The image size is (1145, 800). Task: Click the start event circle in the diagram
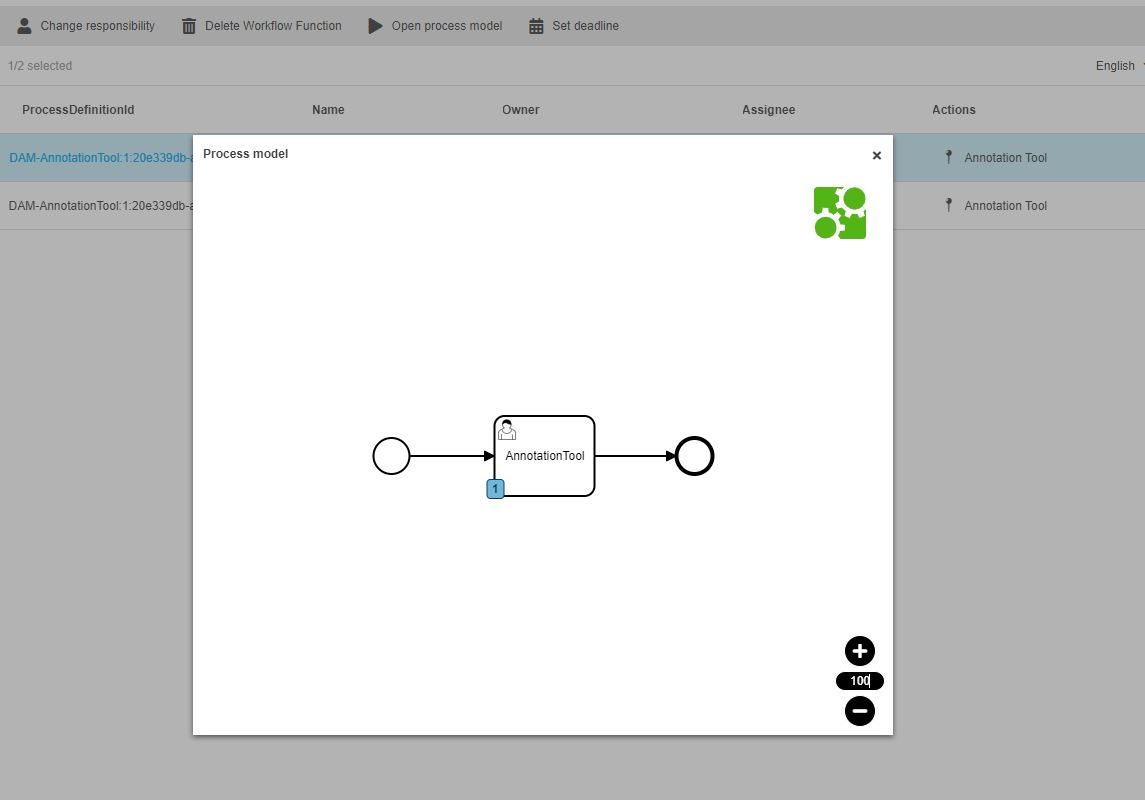(391, 456)
